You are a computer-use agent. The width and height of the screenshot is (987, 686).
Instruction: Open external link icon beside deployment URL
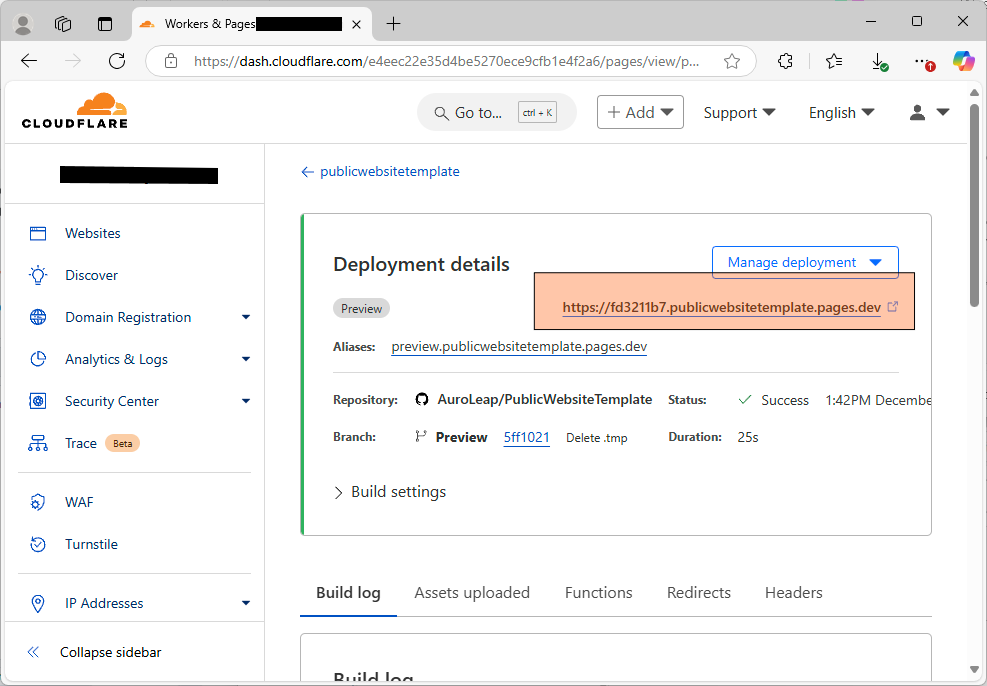[x=893, y=307]
